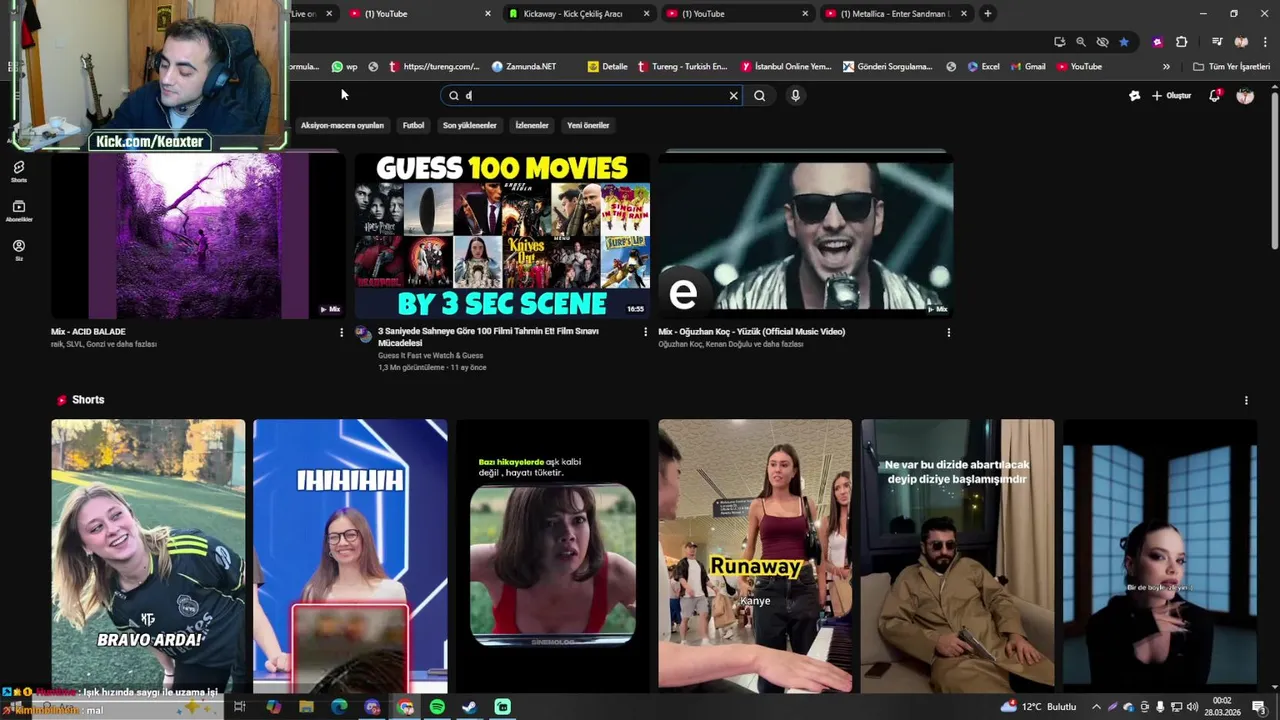Open the Bazı hikayelerde aşk short
The image size is (1280, 720).
click(552, 555)
